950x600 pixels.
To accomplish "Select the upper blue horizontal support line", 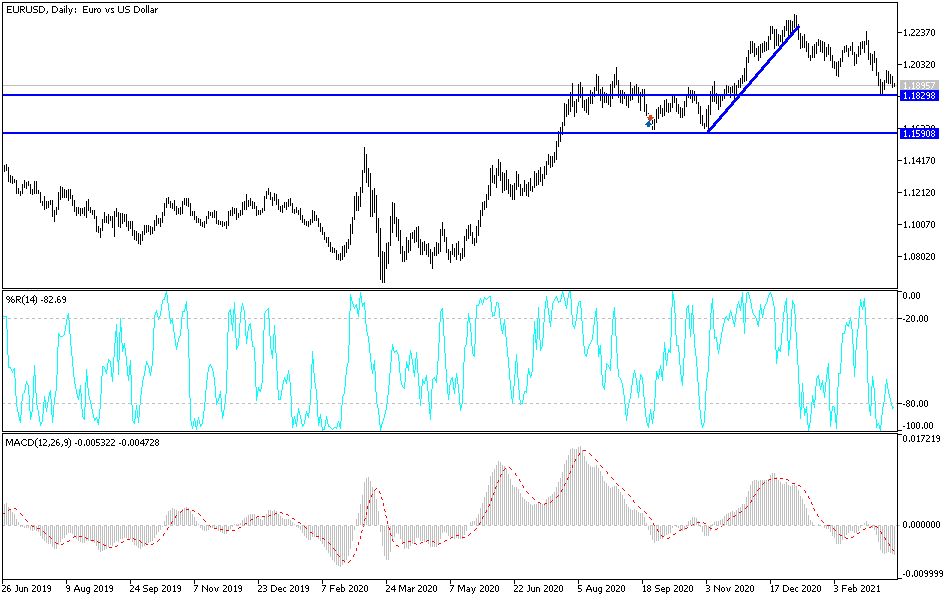I will click(x=400, y=93).
